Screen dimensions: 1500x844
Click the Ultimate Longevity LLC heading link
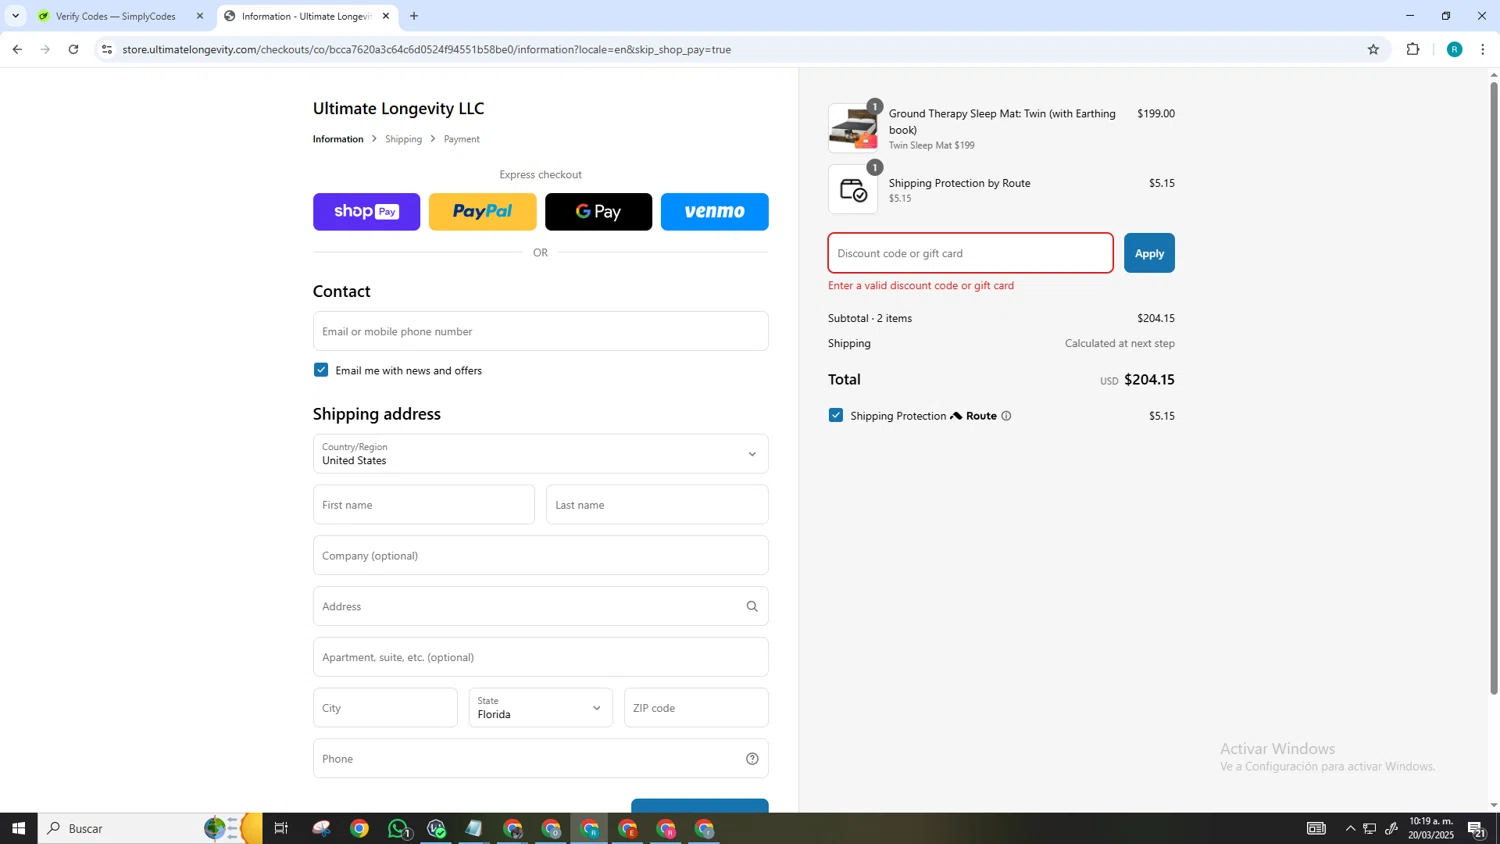tap(399, 108)
